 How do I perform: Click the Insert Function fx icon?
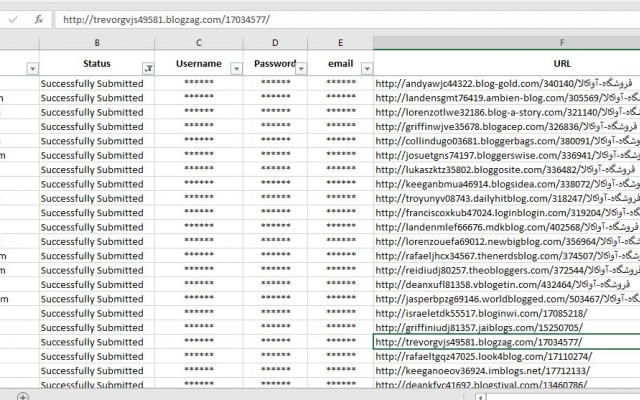[39, 19]
